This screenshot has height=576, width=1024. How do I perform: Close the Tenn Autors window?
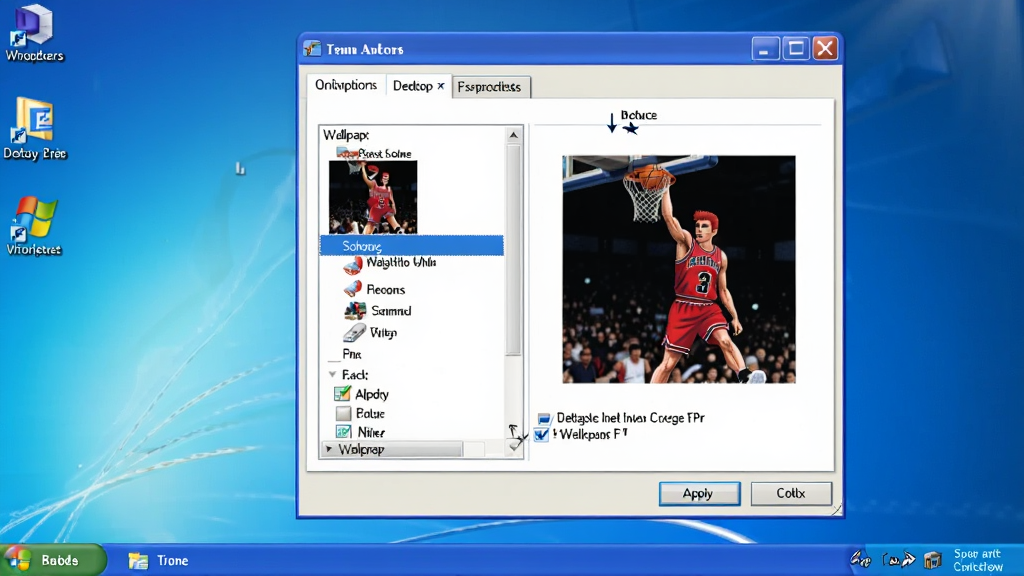click(825, 49)
